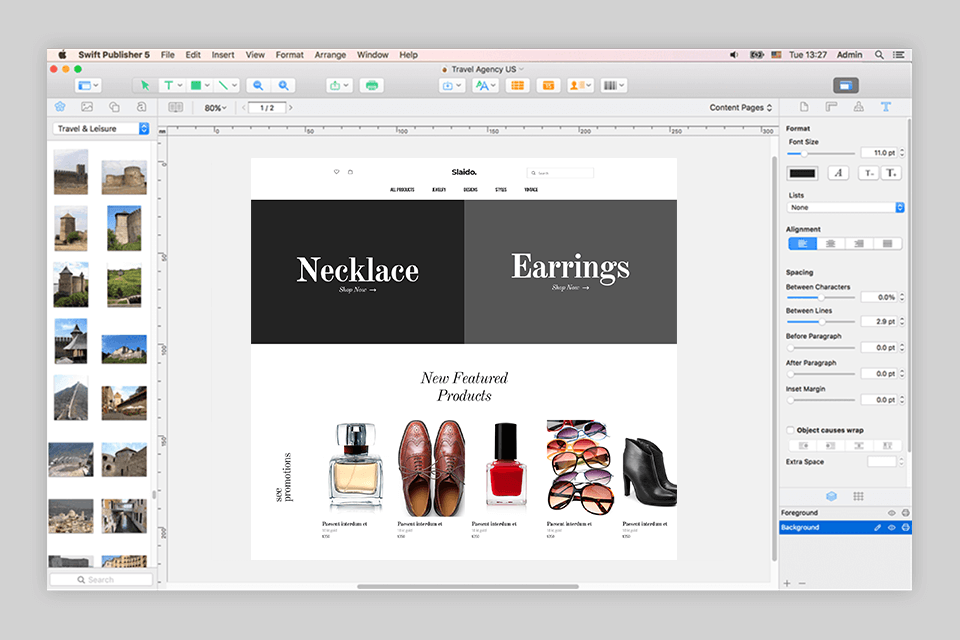Set text alignment to justified
This screenshot has height=640, width=960.
[x=887, y=244]
